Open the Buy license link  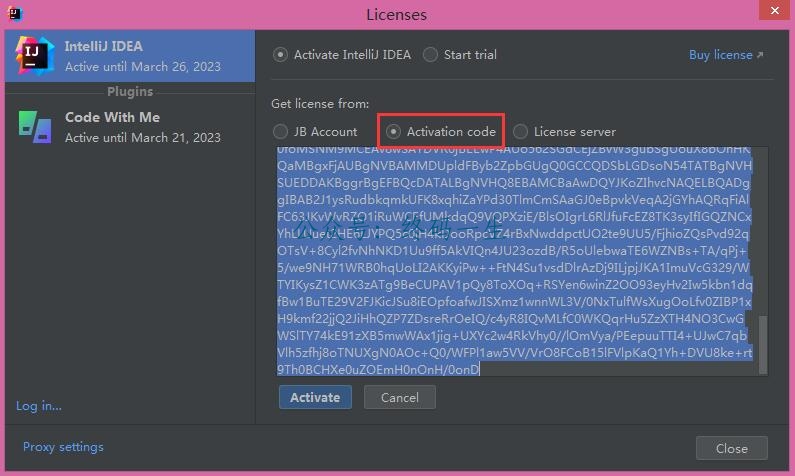click(726, 55)
